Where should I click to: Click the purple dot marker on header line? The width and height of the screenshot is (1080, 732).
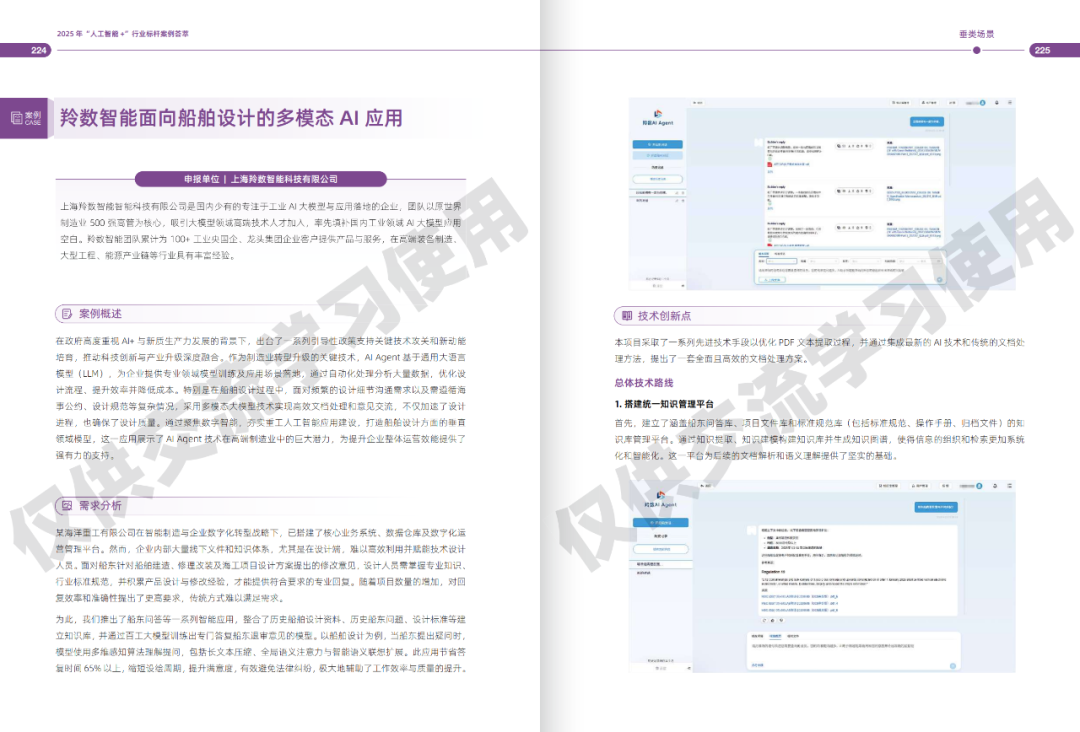click(x=977, y=50)
